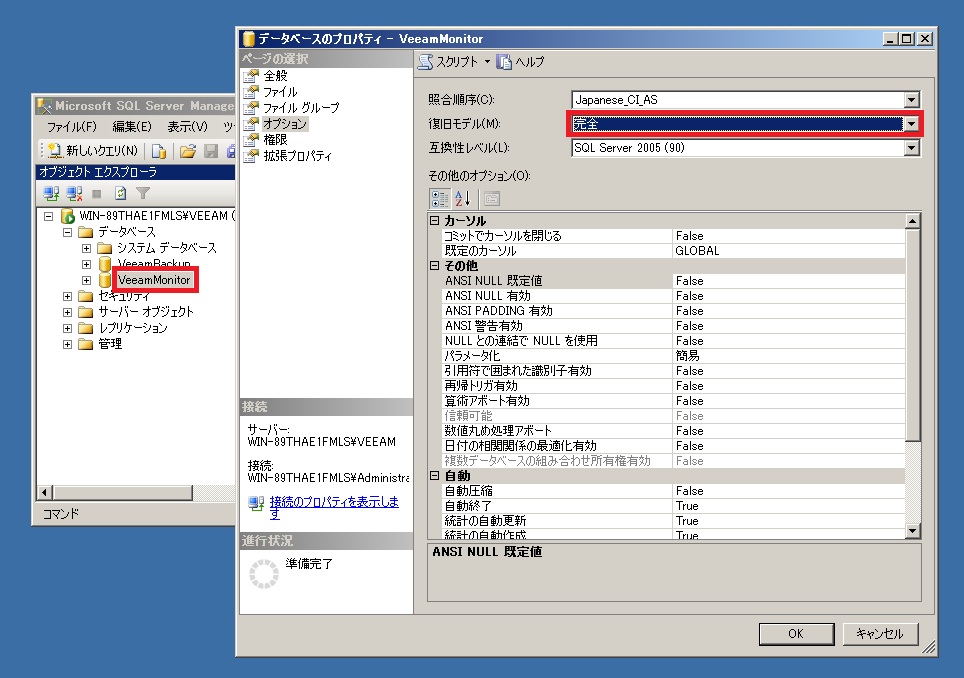Click the property pages icon in grid toolbar
The width and height of the screenshot is (964, 678).
pos(492,199)
